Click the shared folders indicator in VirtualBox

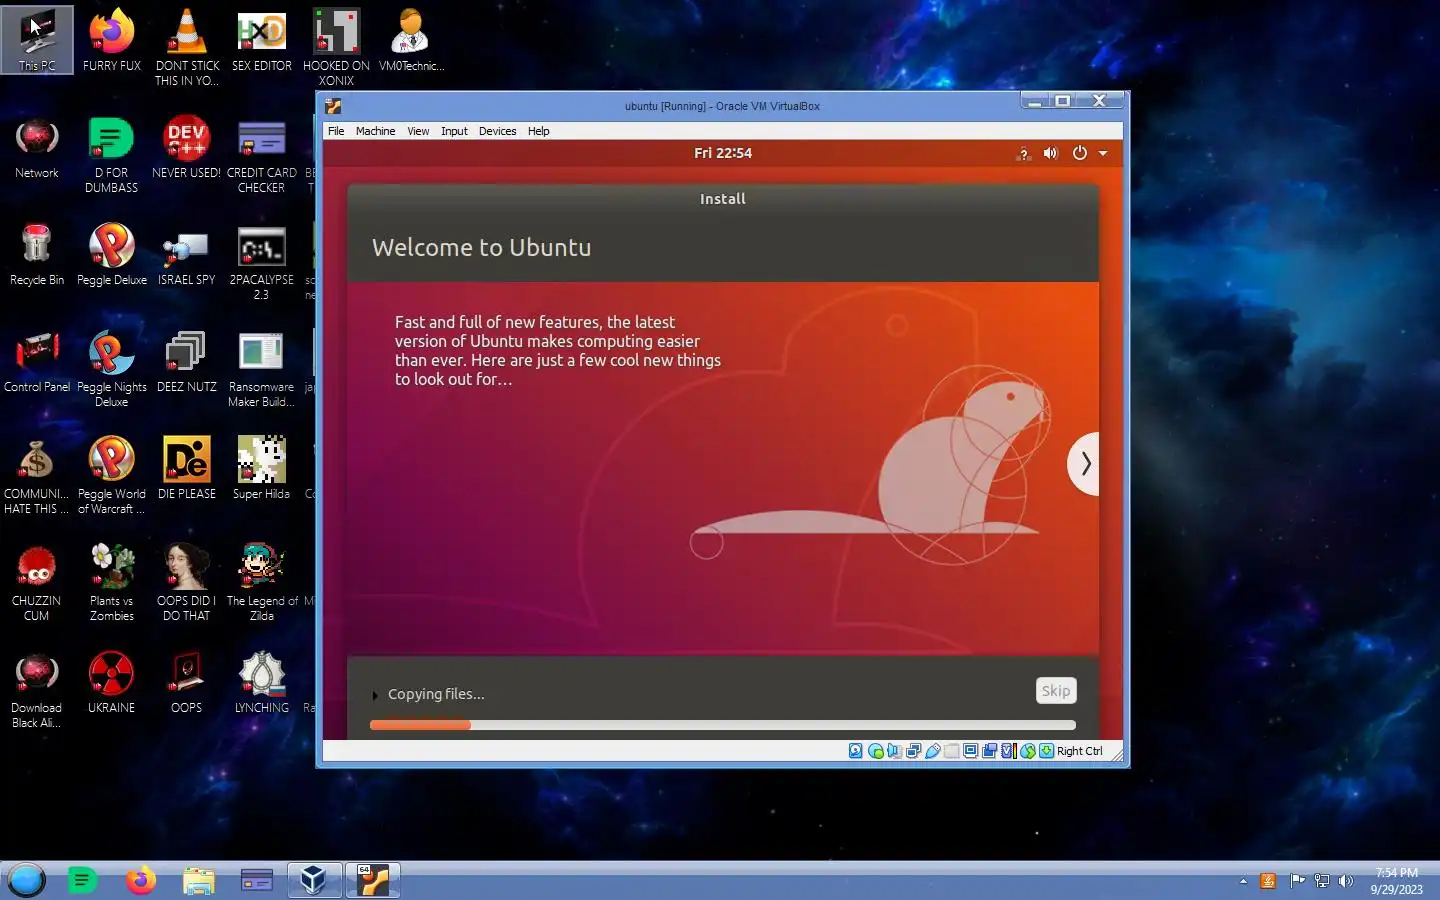(x=951, y=751)
